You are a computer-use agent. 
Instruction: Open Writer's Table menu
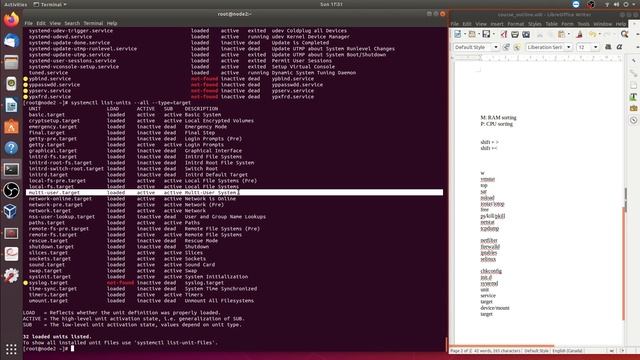[x=551, y=24]
